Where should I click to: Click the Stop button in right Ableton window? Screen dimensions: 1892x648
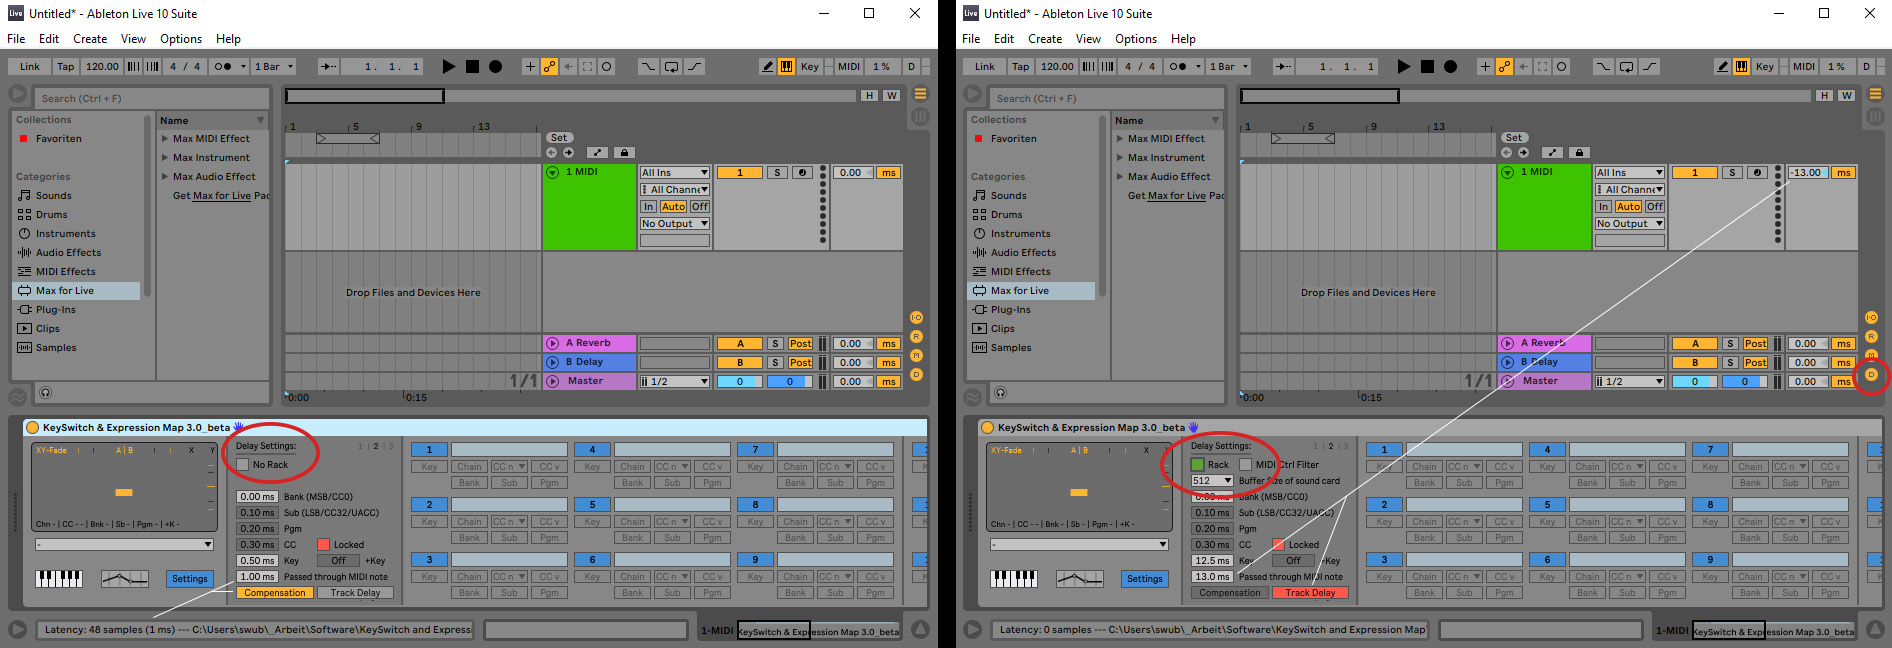point(1427,67)
